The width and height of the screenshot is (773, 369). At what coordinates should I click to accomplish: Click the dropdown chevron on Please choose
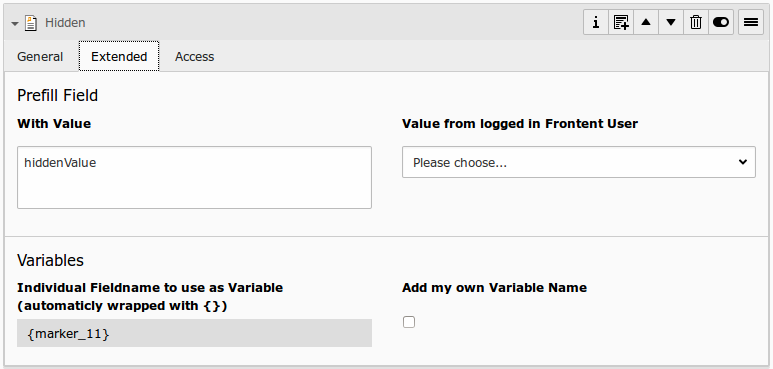coord(743,162)
